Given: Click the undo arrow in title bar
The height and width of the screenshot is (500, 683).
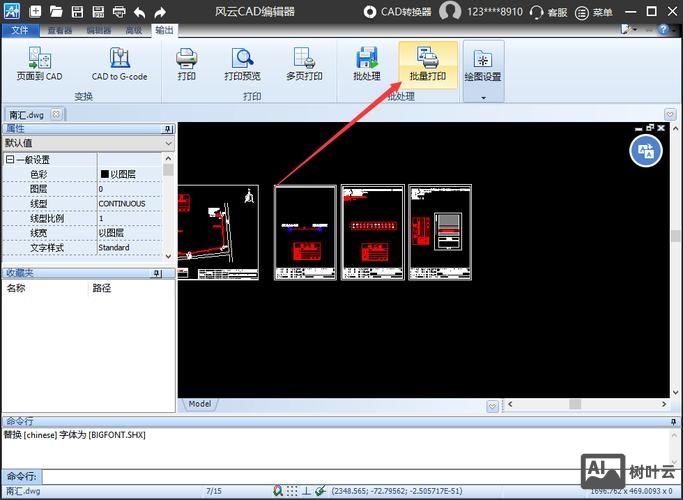Looking at the screenshot, I should point(139,12).
